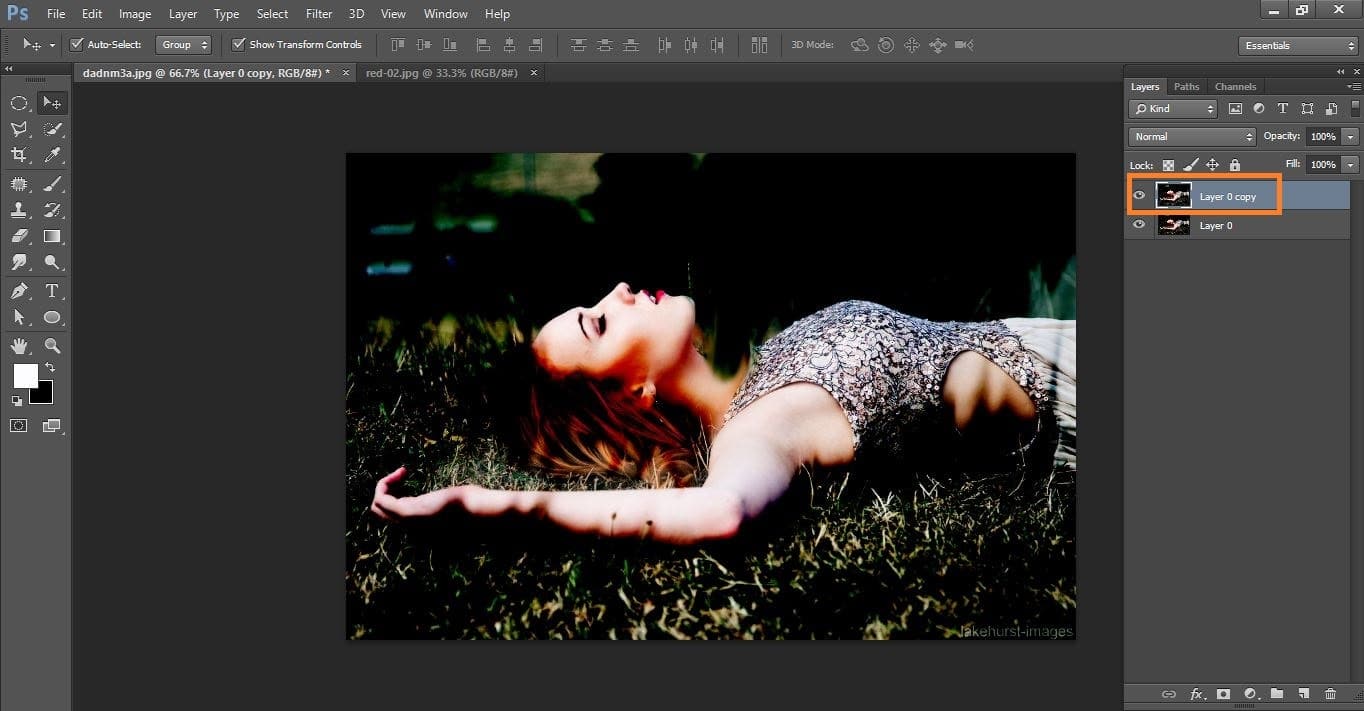Switch to the red-02.jpg document tab

(x=442, y=73)
